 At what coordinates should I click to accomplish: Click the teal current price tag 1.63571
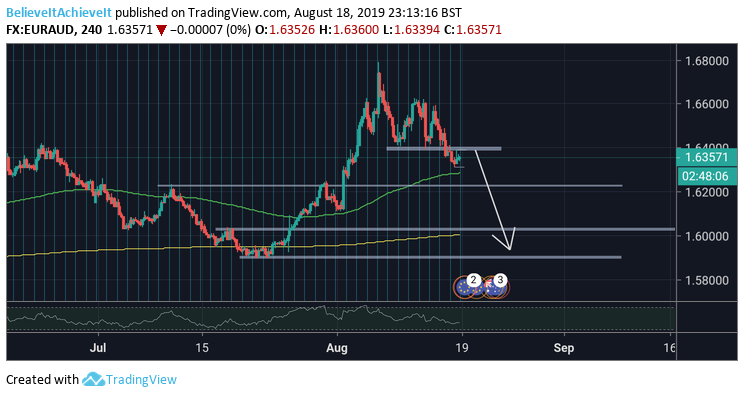pyautogui.click(x=706, y=157)
